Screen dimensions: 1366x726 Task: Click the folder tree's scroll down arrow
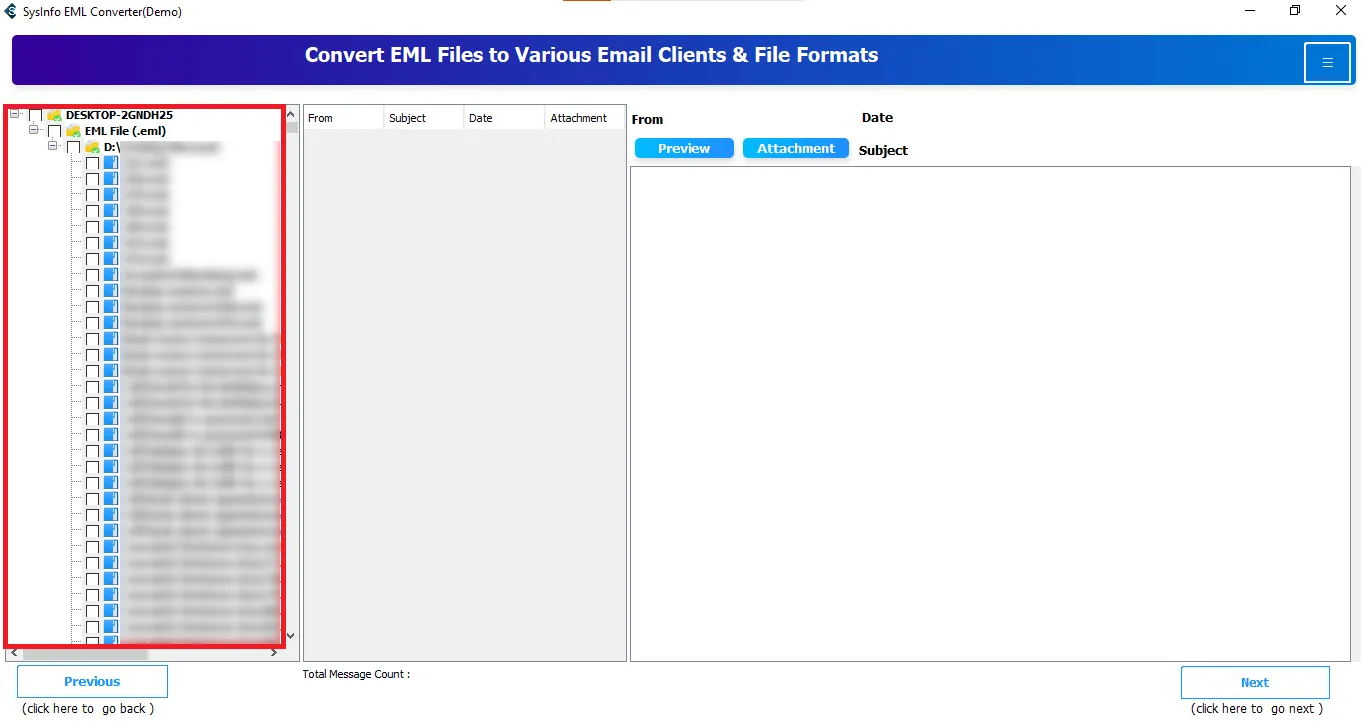pos(292,635)
